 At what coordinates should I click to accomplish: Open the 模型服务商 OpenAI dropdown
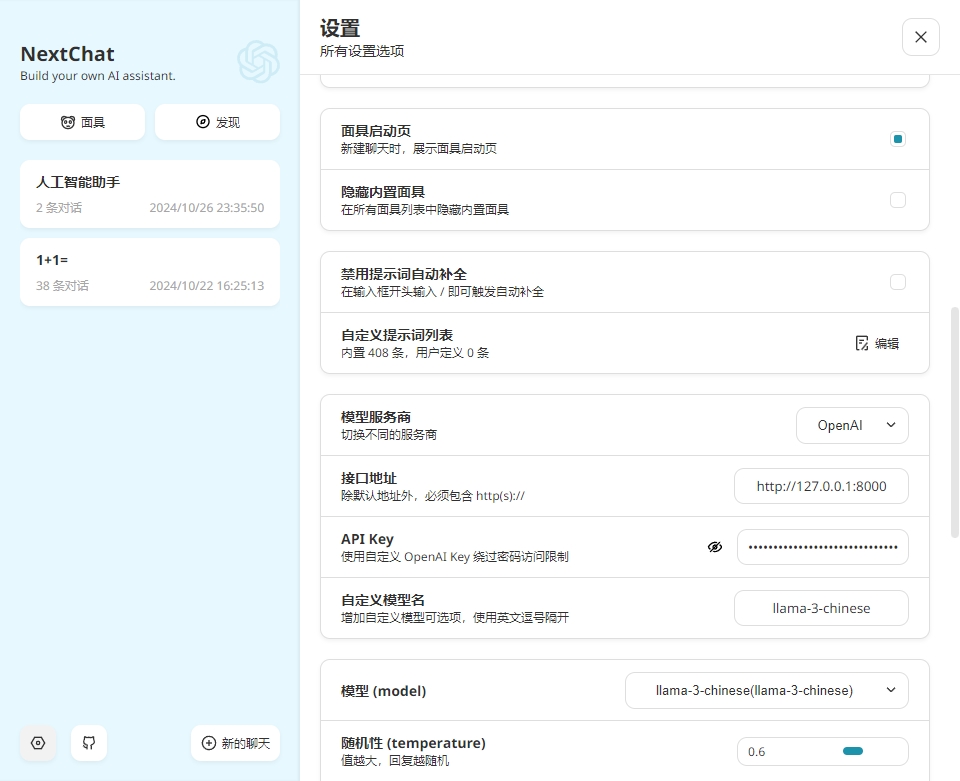(x=852, y=425)
